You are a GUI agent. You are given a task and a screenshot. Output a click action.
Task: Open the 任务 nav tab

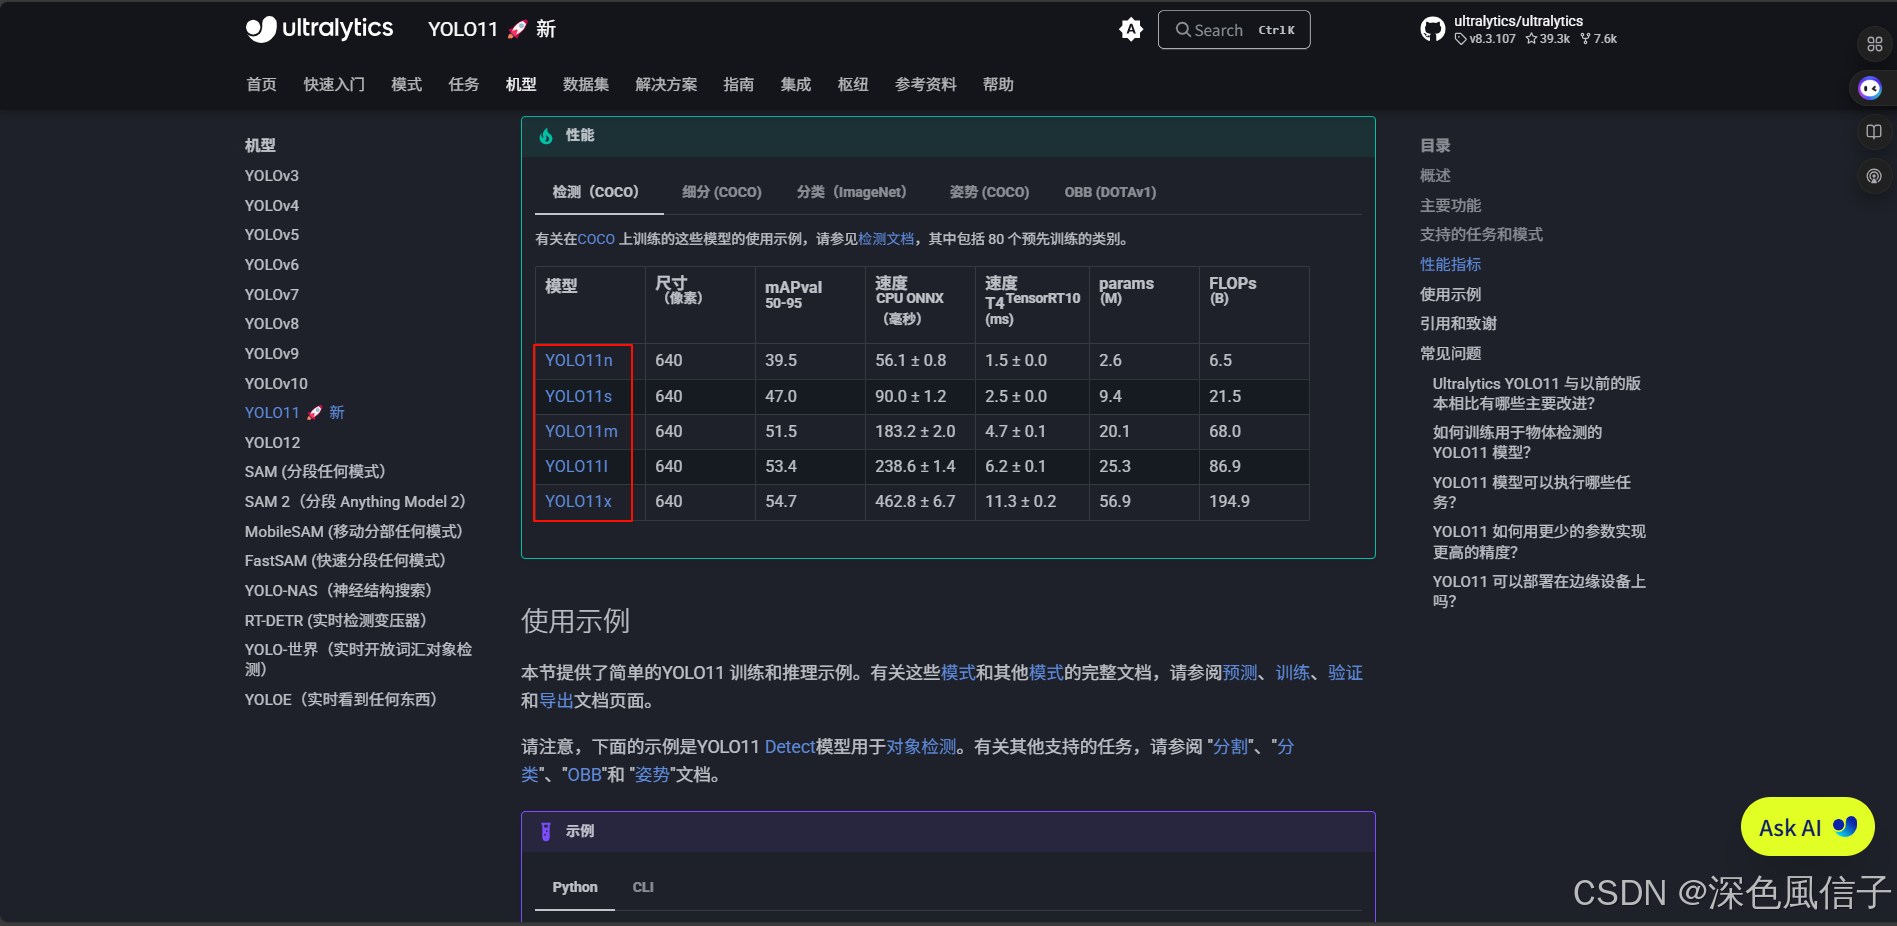click(x=464, y=85)
